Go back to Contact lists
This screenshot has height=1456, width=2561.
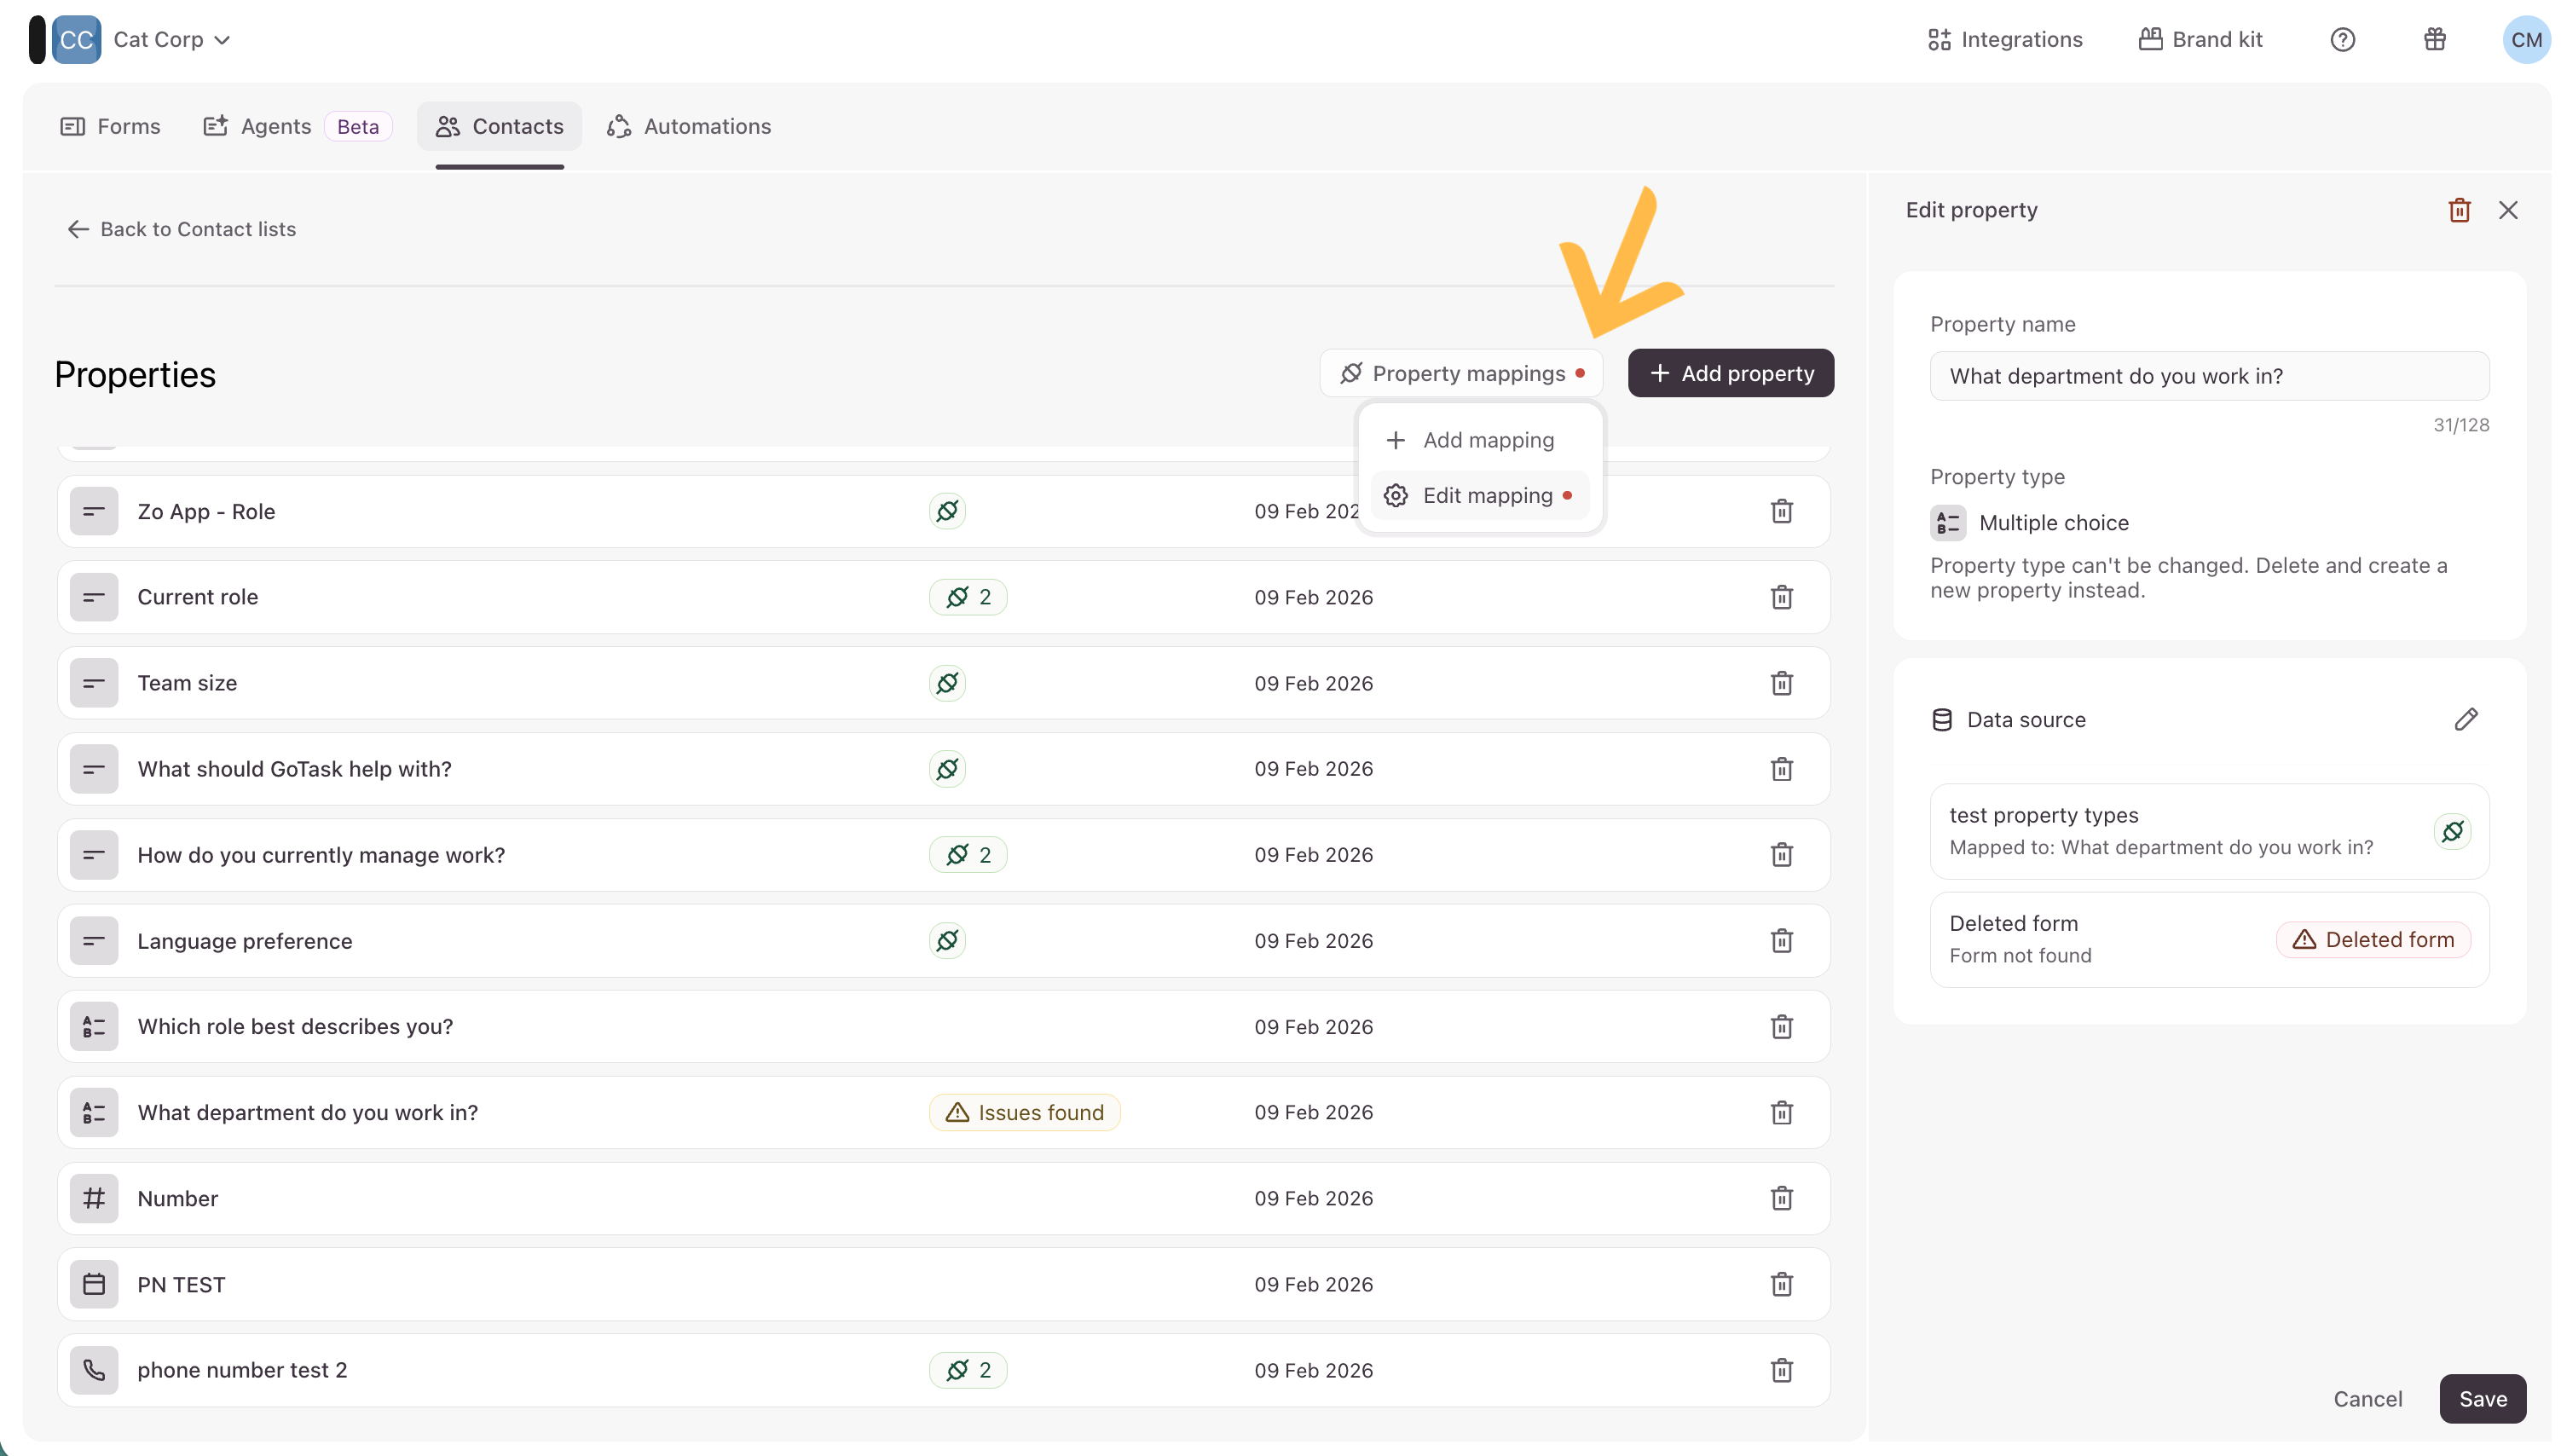click(x=181, y=229)
